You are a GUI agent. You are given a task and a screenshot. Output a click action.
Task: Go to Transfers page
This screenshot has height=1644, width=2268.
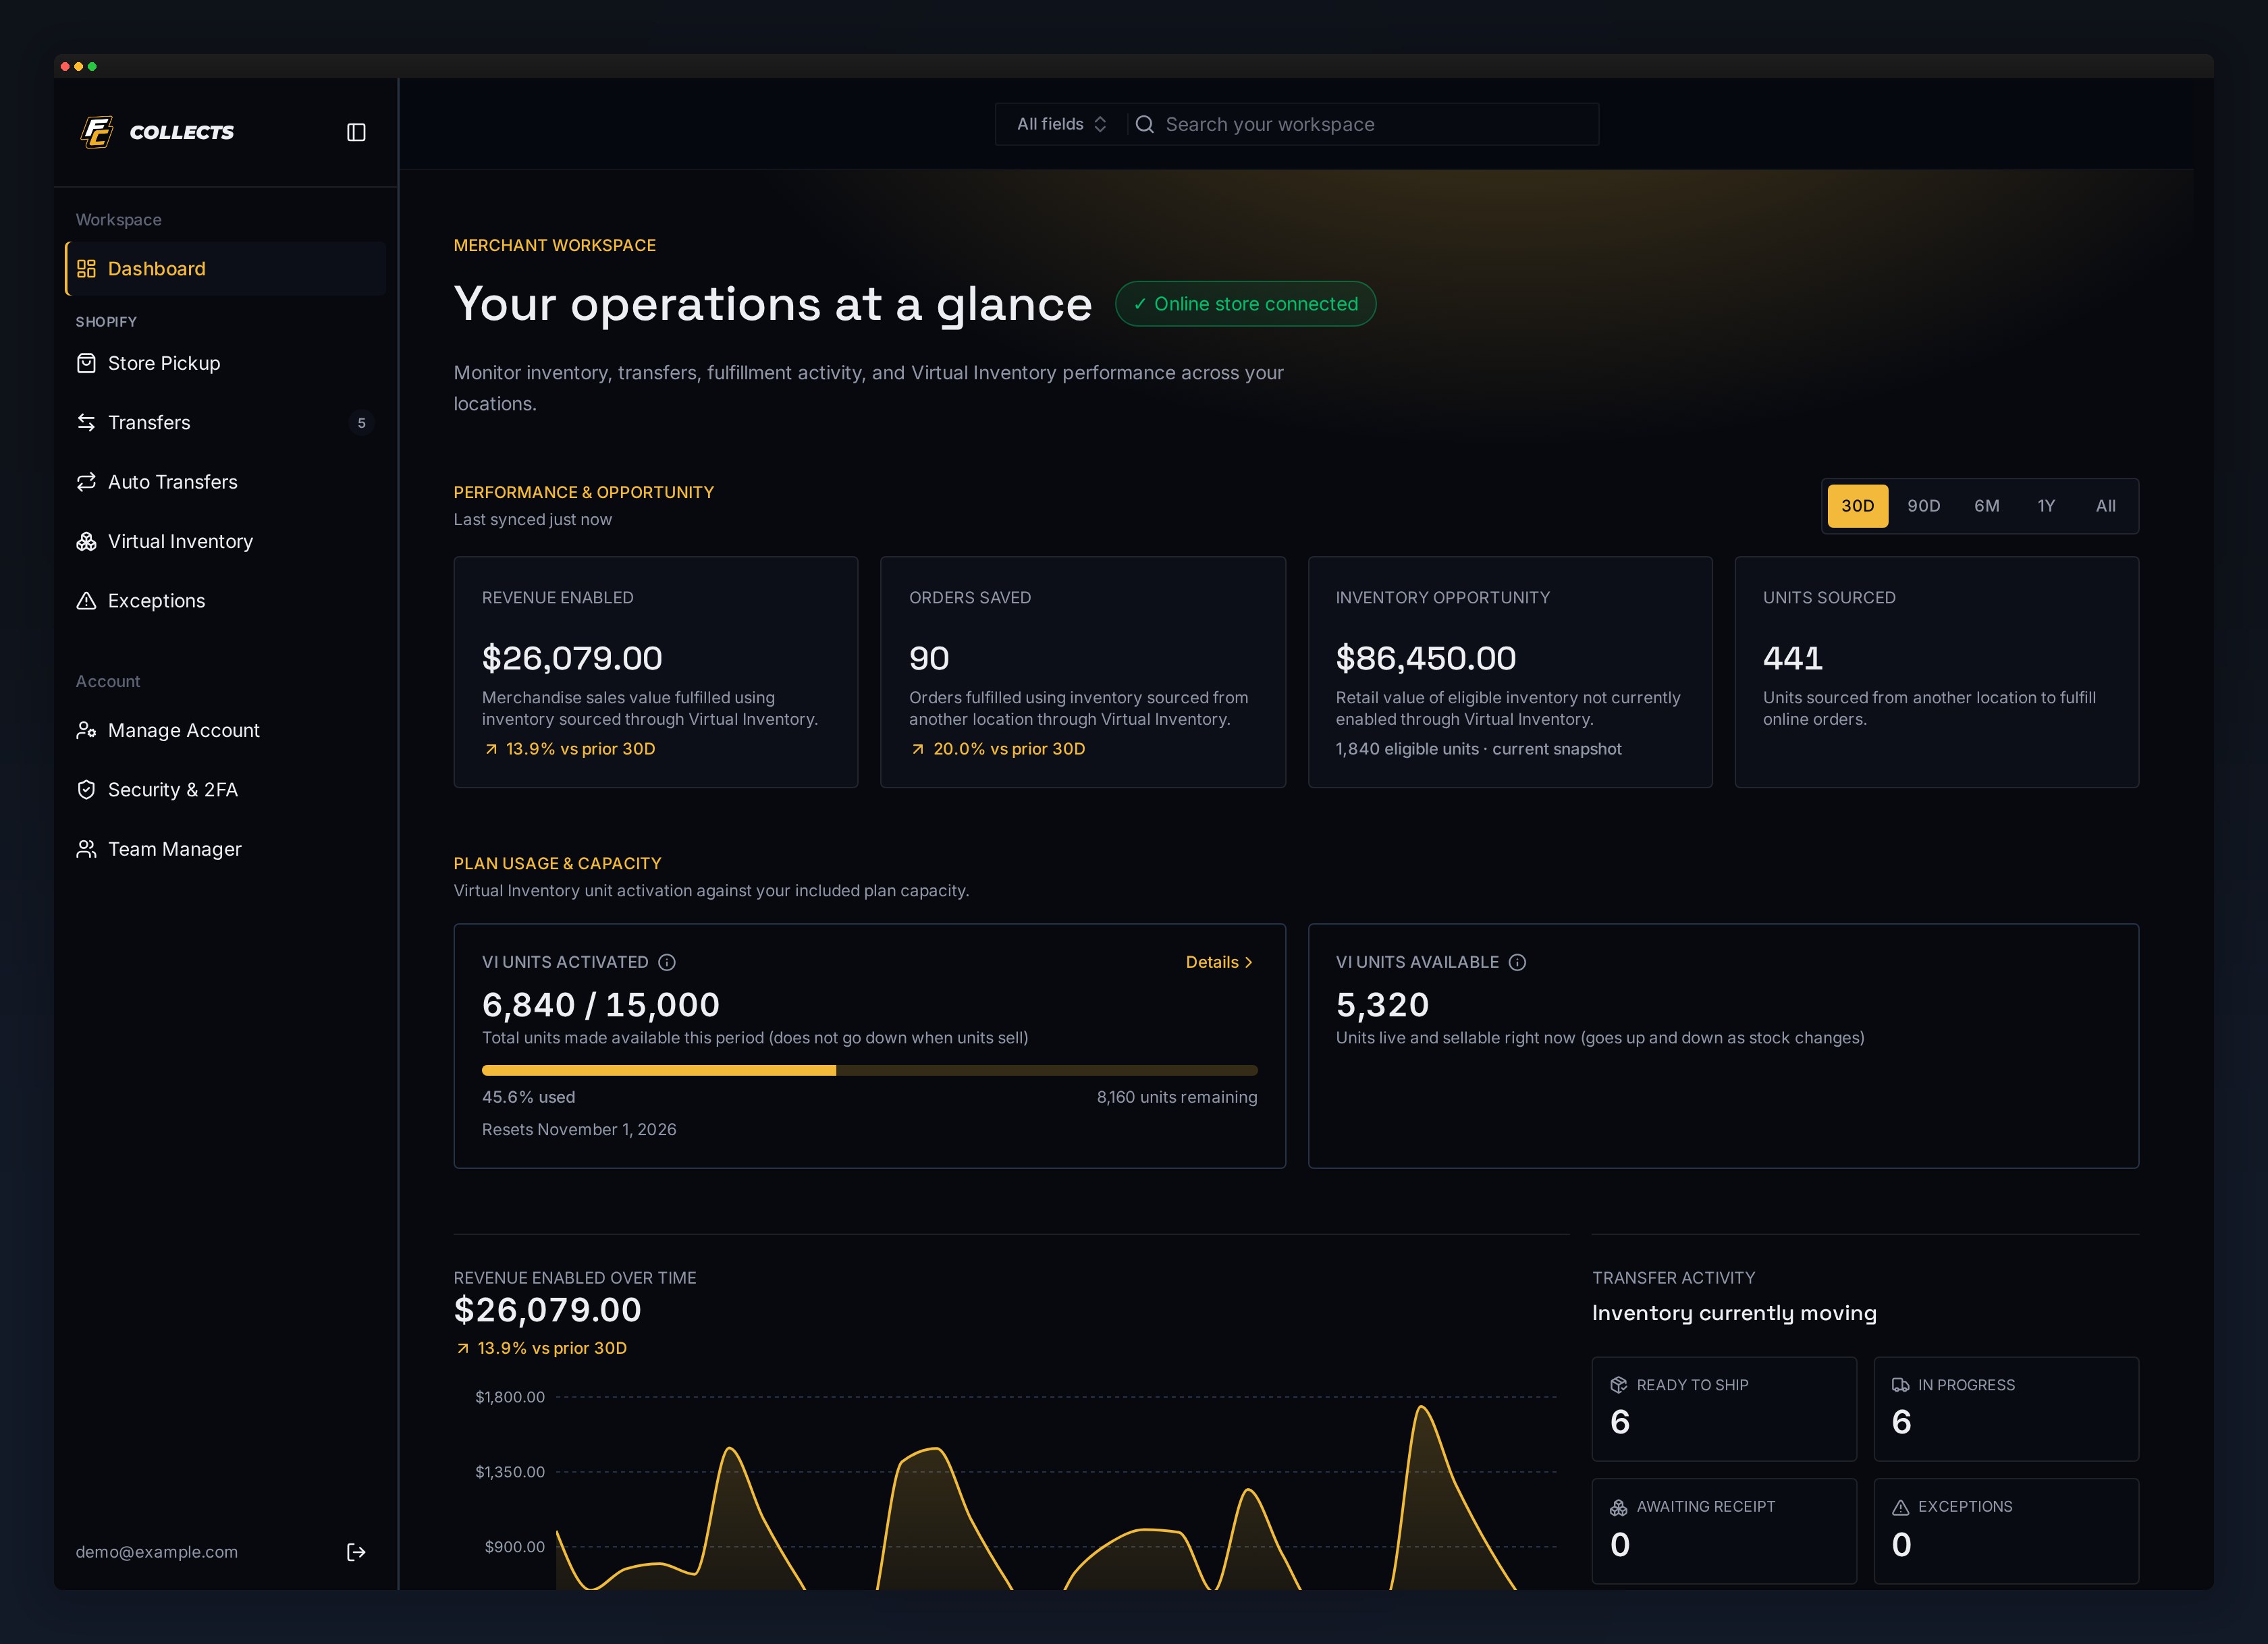tap(226, 423)
